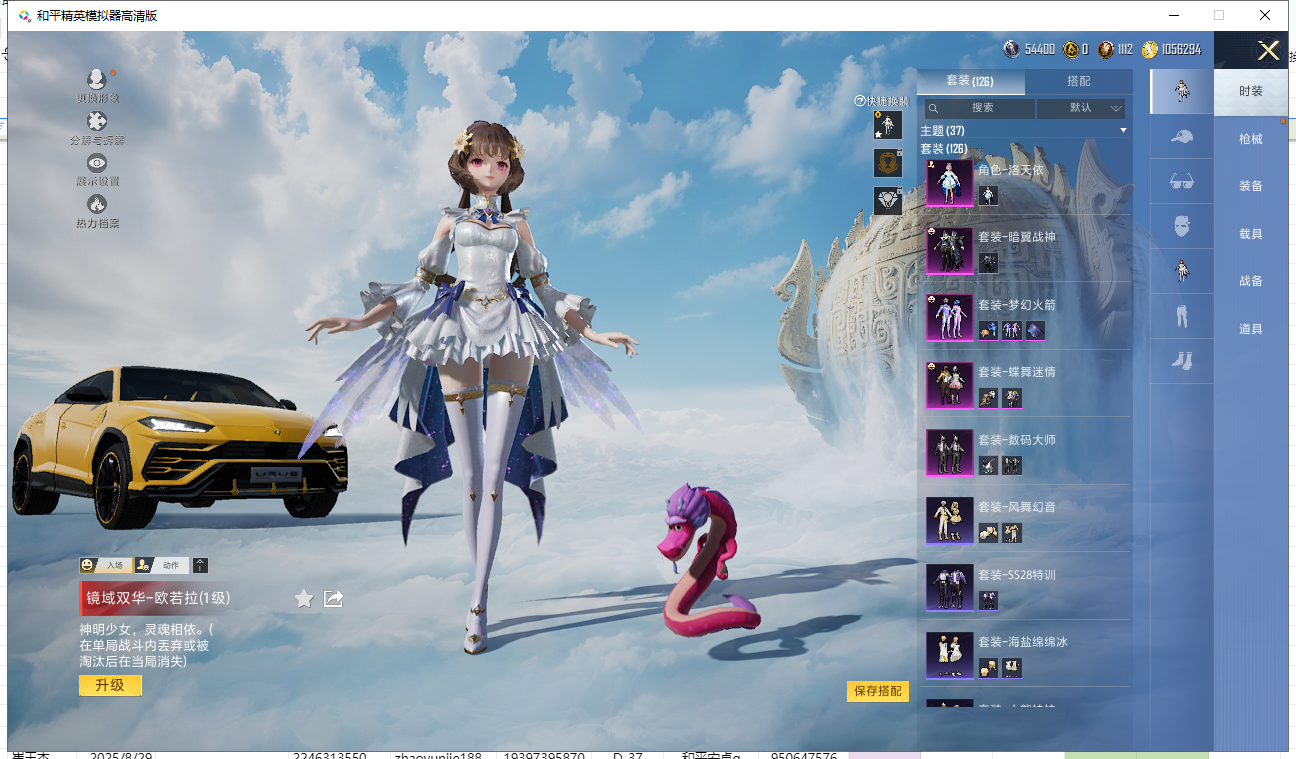This screenshot has height=759, width=1296.
Task: Select the shoes category icon
Action: (x=1181, y=361)
